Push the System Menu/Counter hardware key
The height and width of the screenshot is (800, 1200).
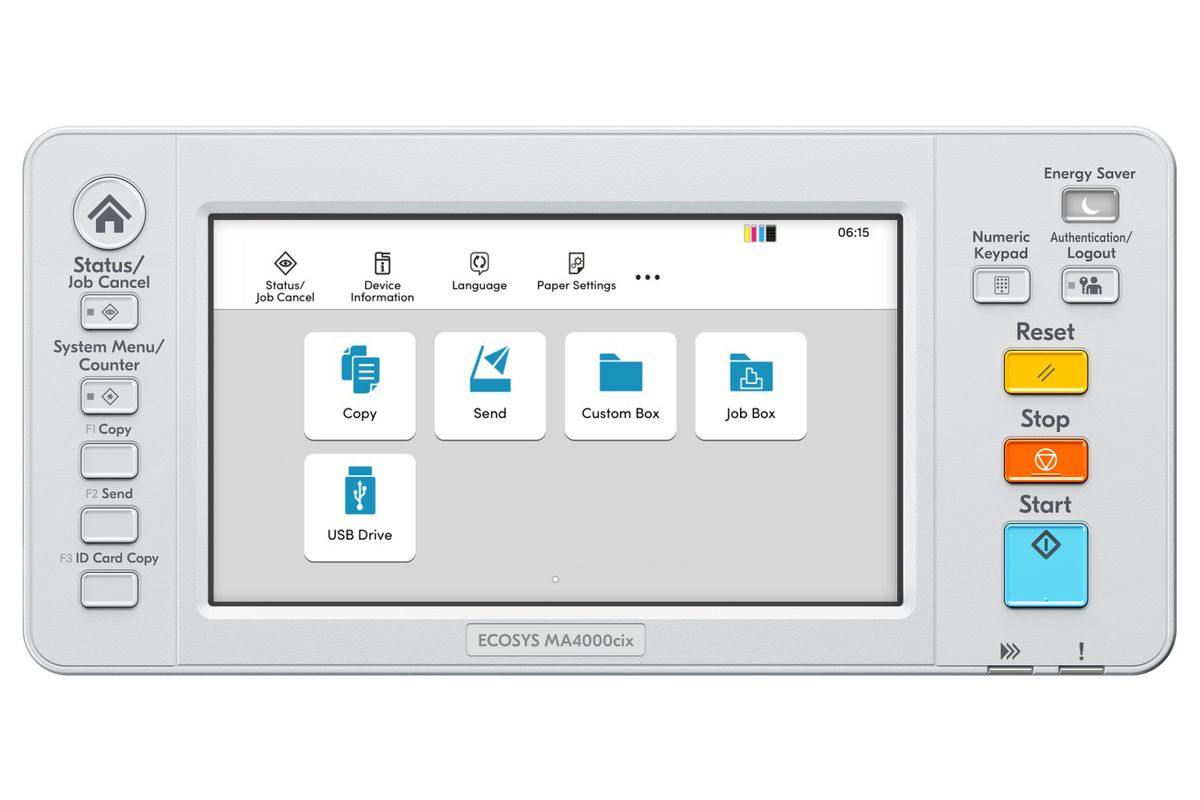click(x=109, y=397)
